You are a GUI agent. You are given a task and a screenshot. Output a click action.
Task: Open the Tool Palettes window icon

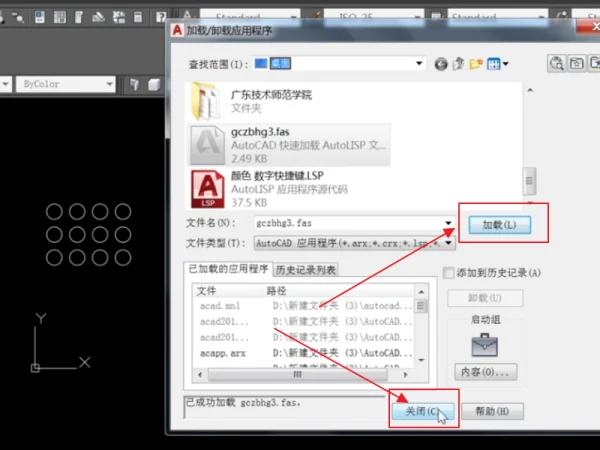pos(79,17)
